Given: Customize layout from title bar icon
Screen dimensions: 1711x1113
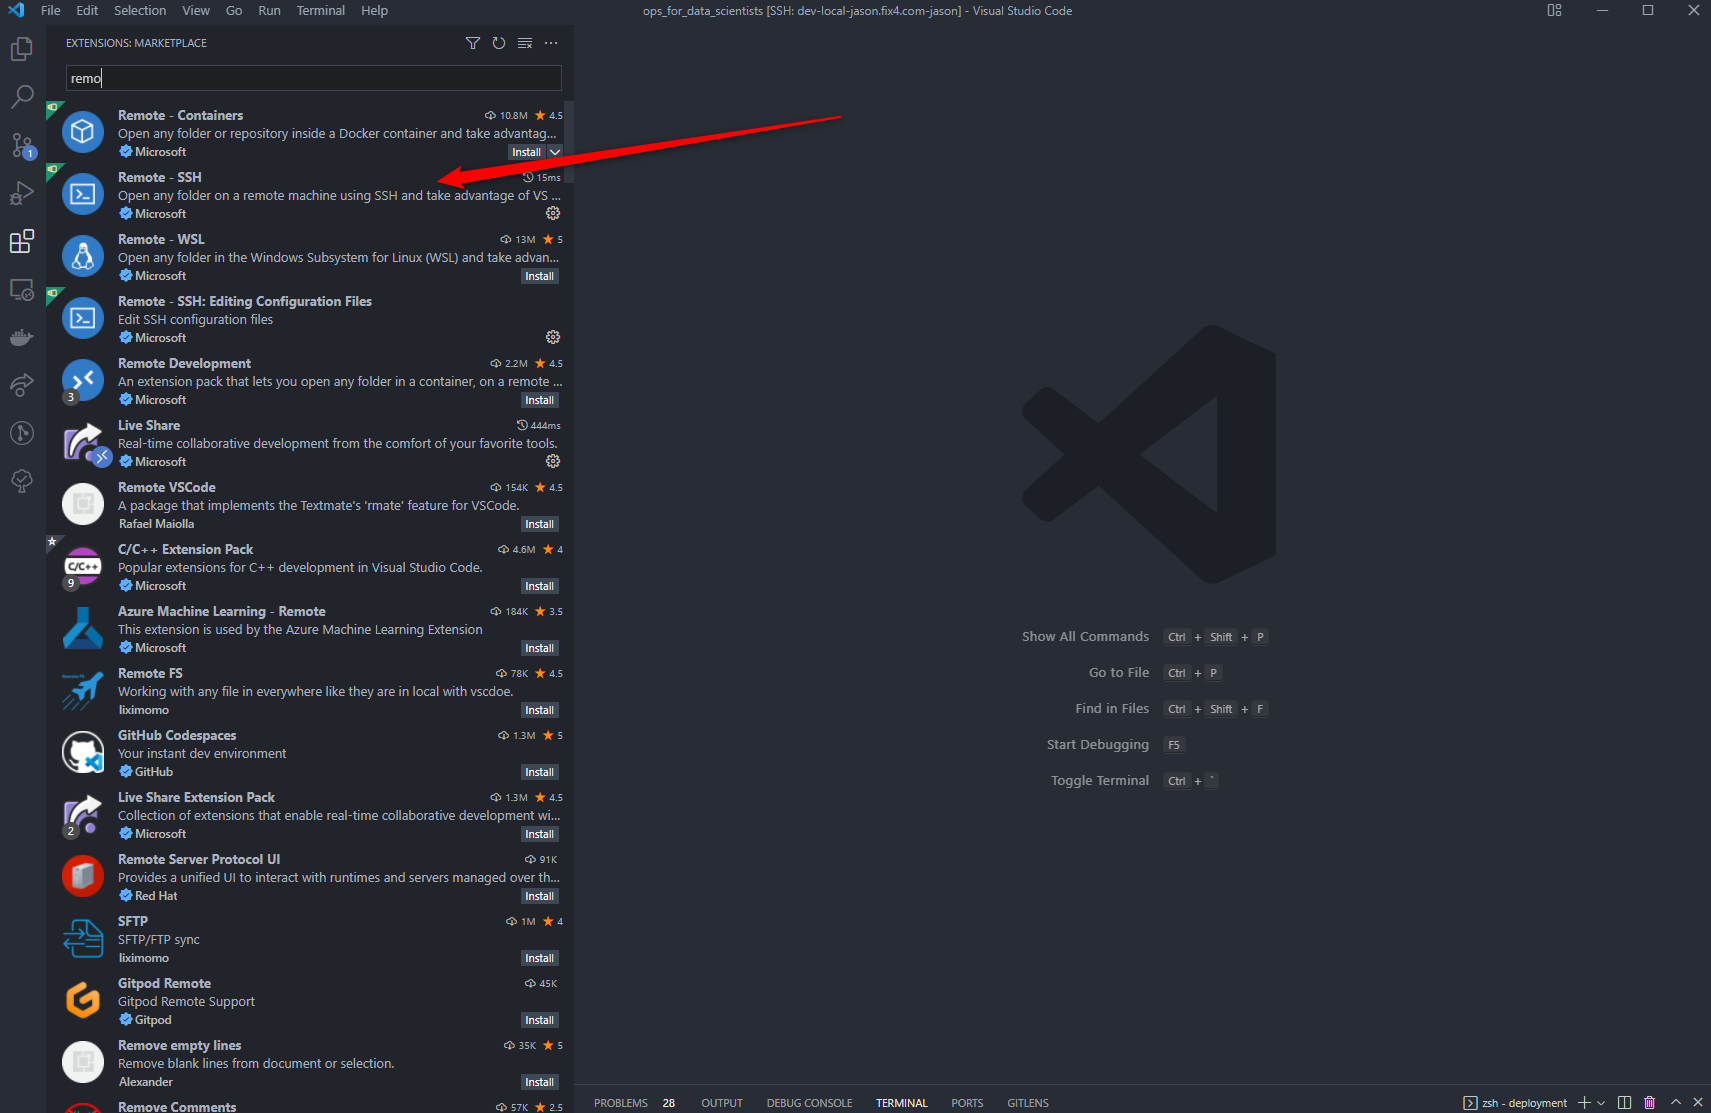Looking at the screenshot, I should pos(1554,11).
